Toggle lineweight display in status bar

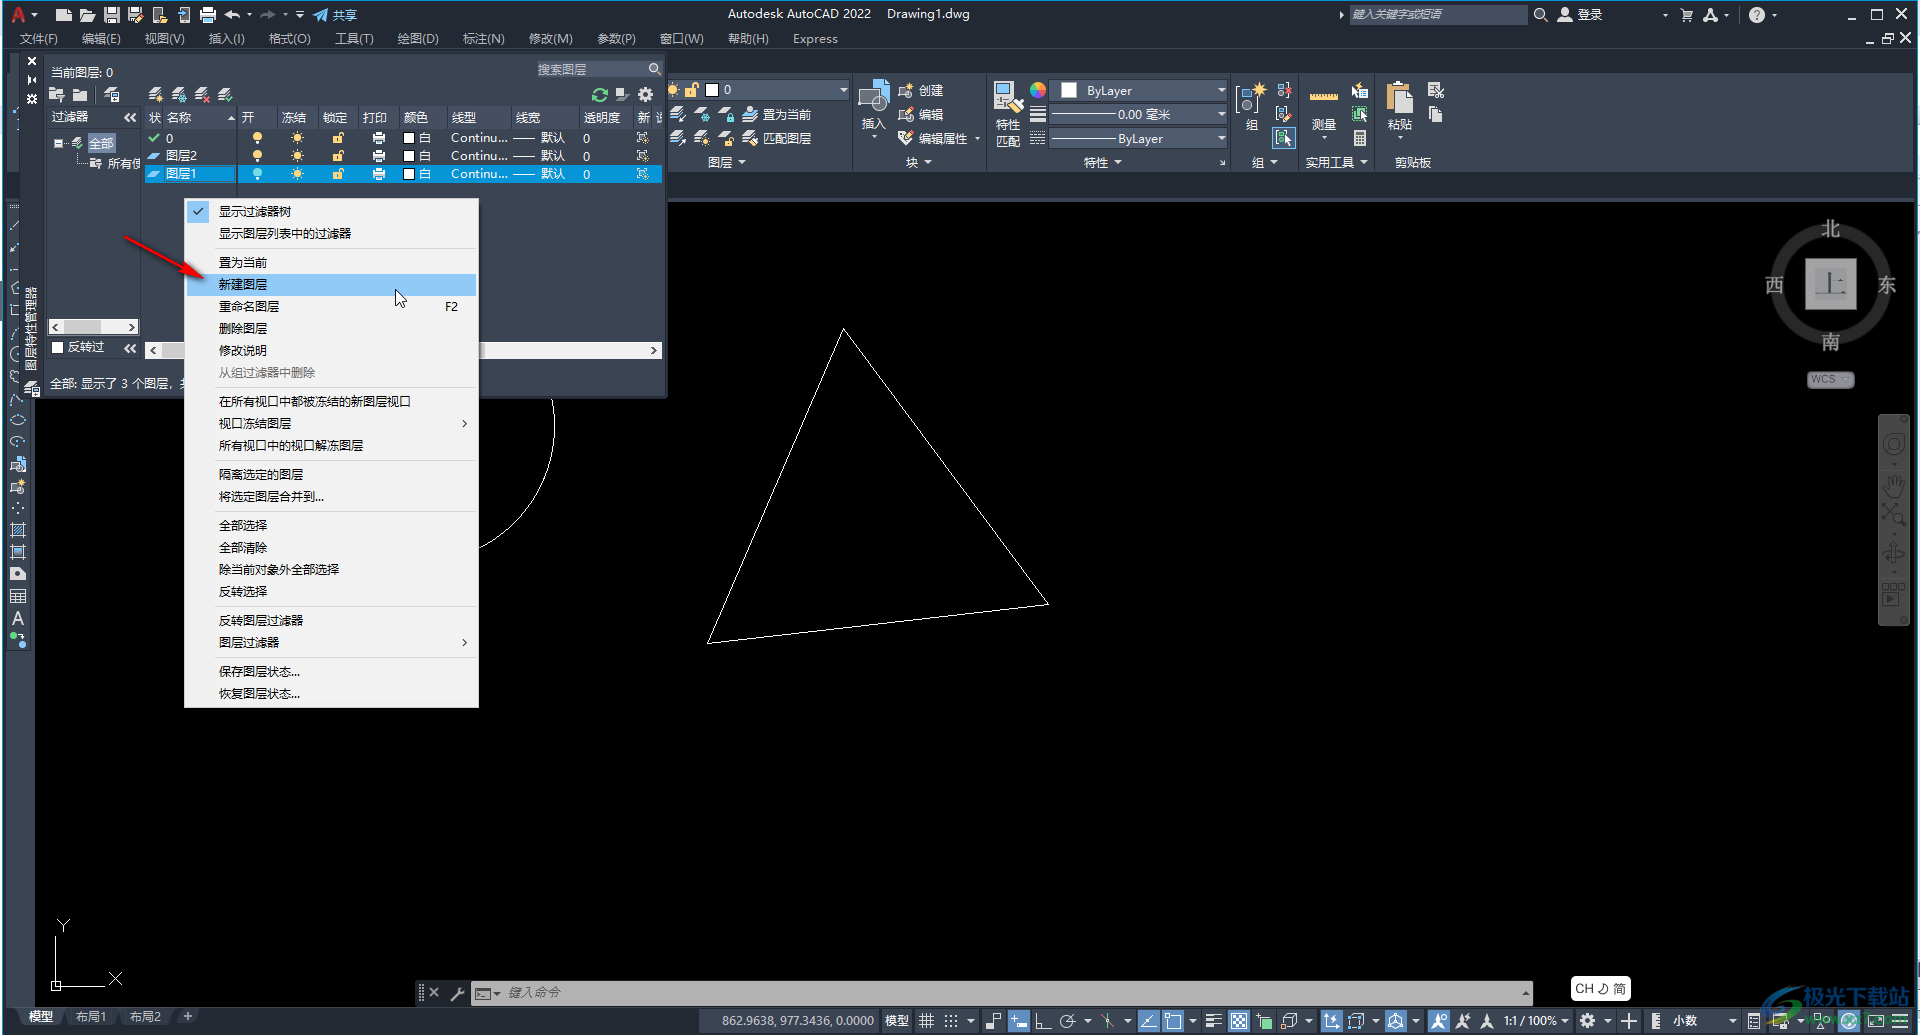coord(1213,1021)
